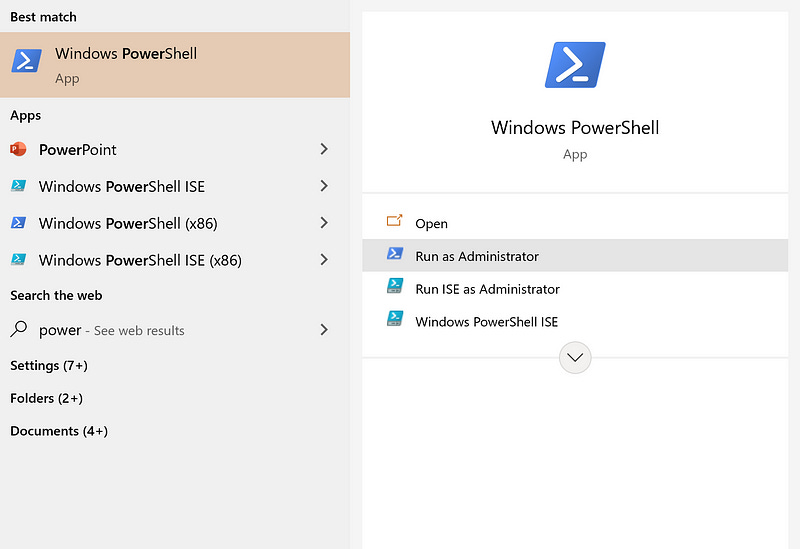Screen dimensions: 800x549
Task: Click the Run ISE as Administrator icon
Action: 395,286
